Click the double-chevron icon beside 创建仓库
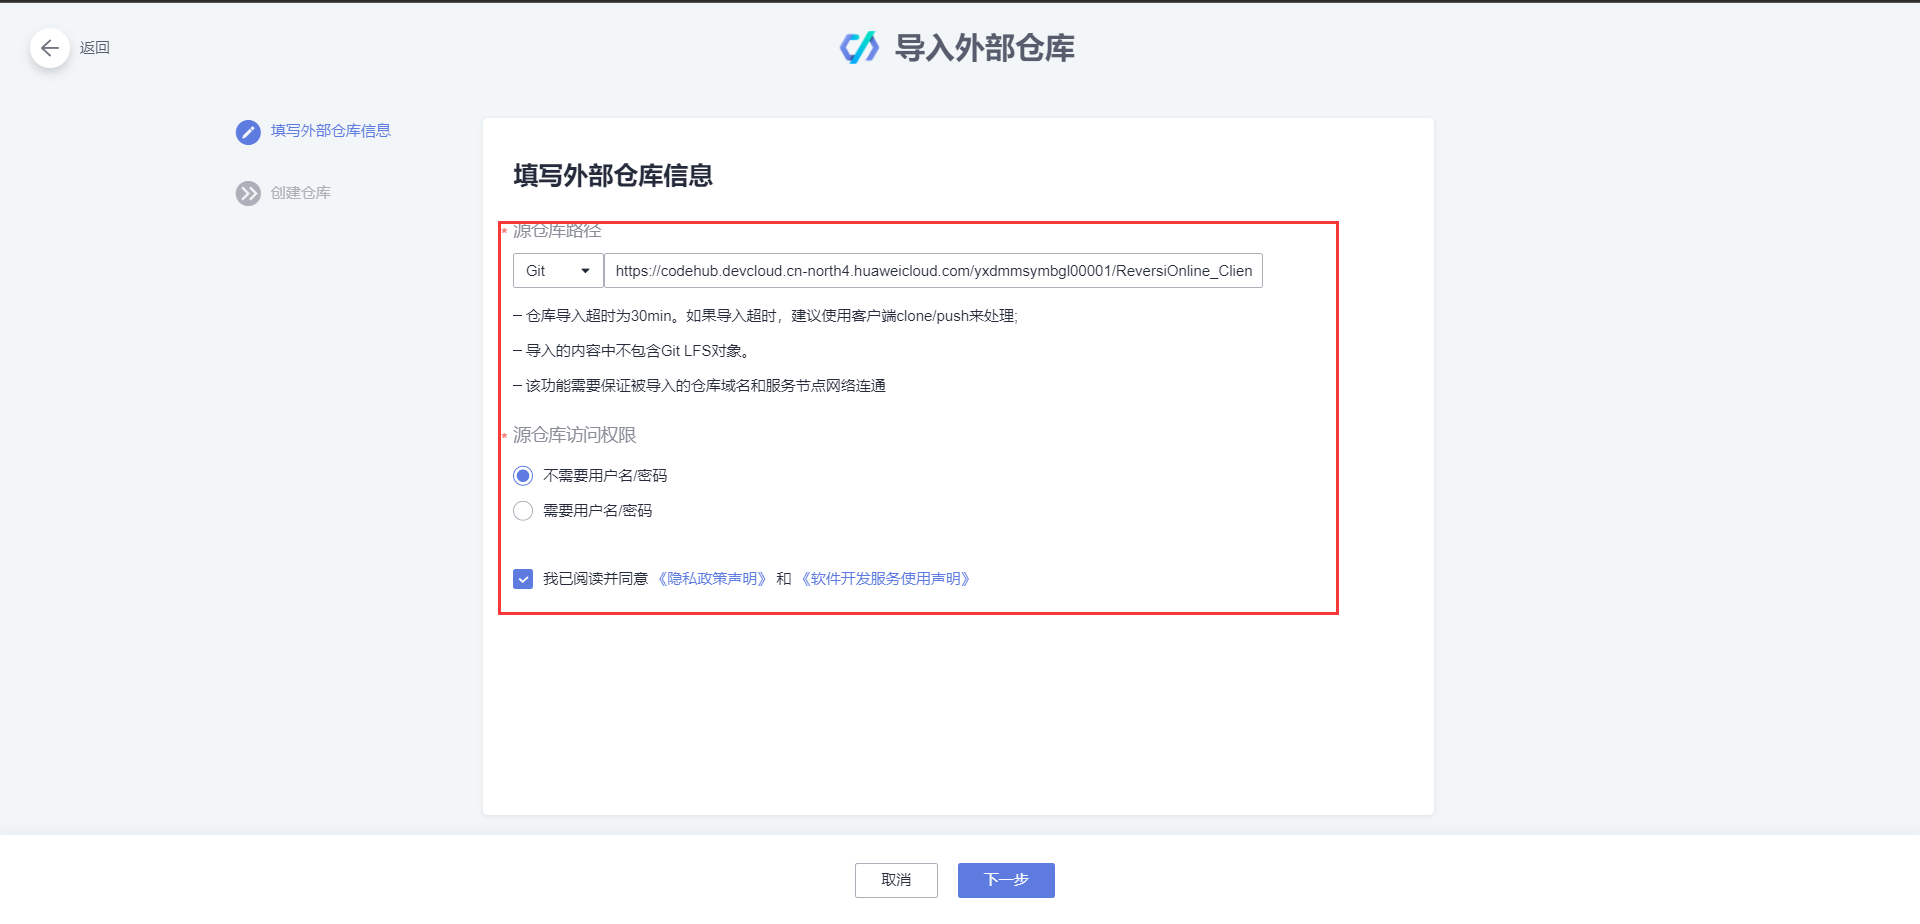This screenshot has height=924, width=1920. [x=248, y=193]
